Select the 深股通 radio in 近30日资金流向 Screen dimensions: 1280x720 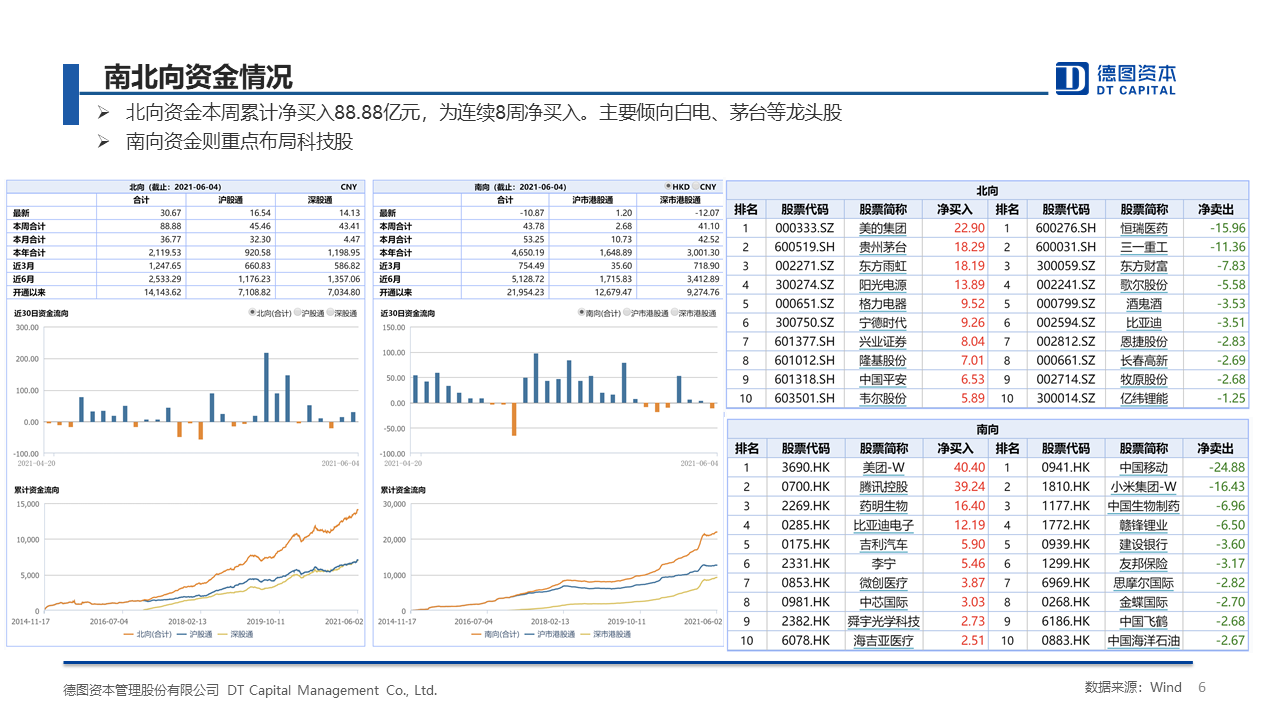click(x=331, y=313)
